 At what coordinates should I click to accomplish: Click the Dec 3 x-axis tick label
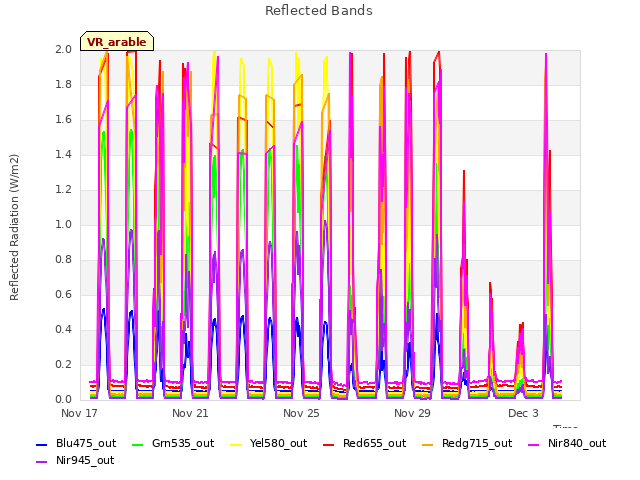pyautogui.click(x=523, y=413)
